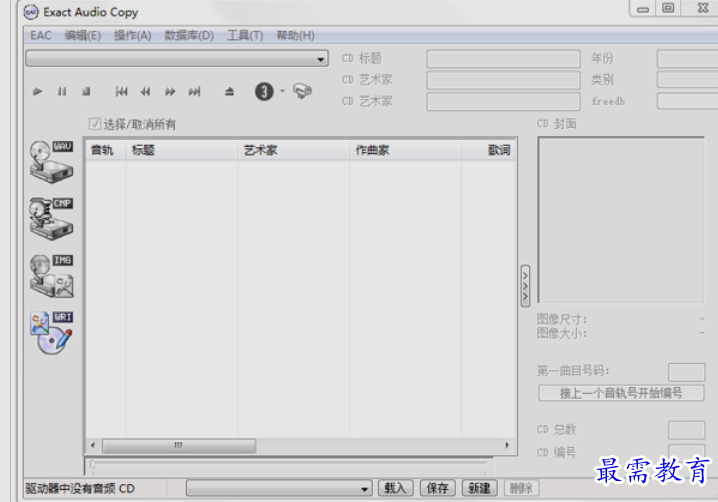Screen dimensions: 718x502
Task: Click the 类别 input field
Action: (687, 80)
